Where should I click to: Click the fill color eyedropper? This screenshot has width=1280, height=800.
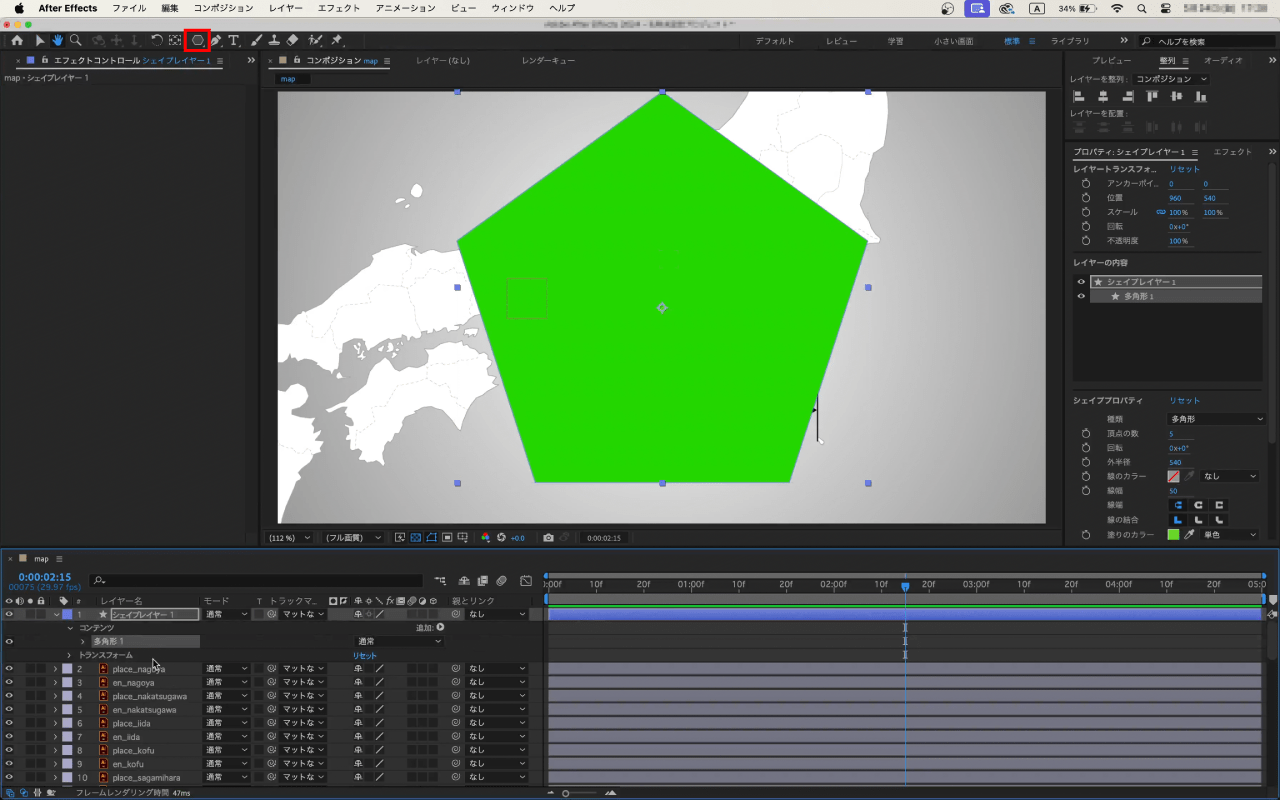pos(1190,535)
